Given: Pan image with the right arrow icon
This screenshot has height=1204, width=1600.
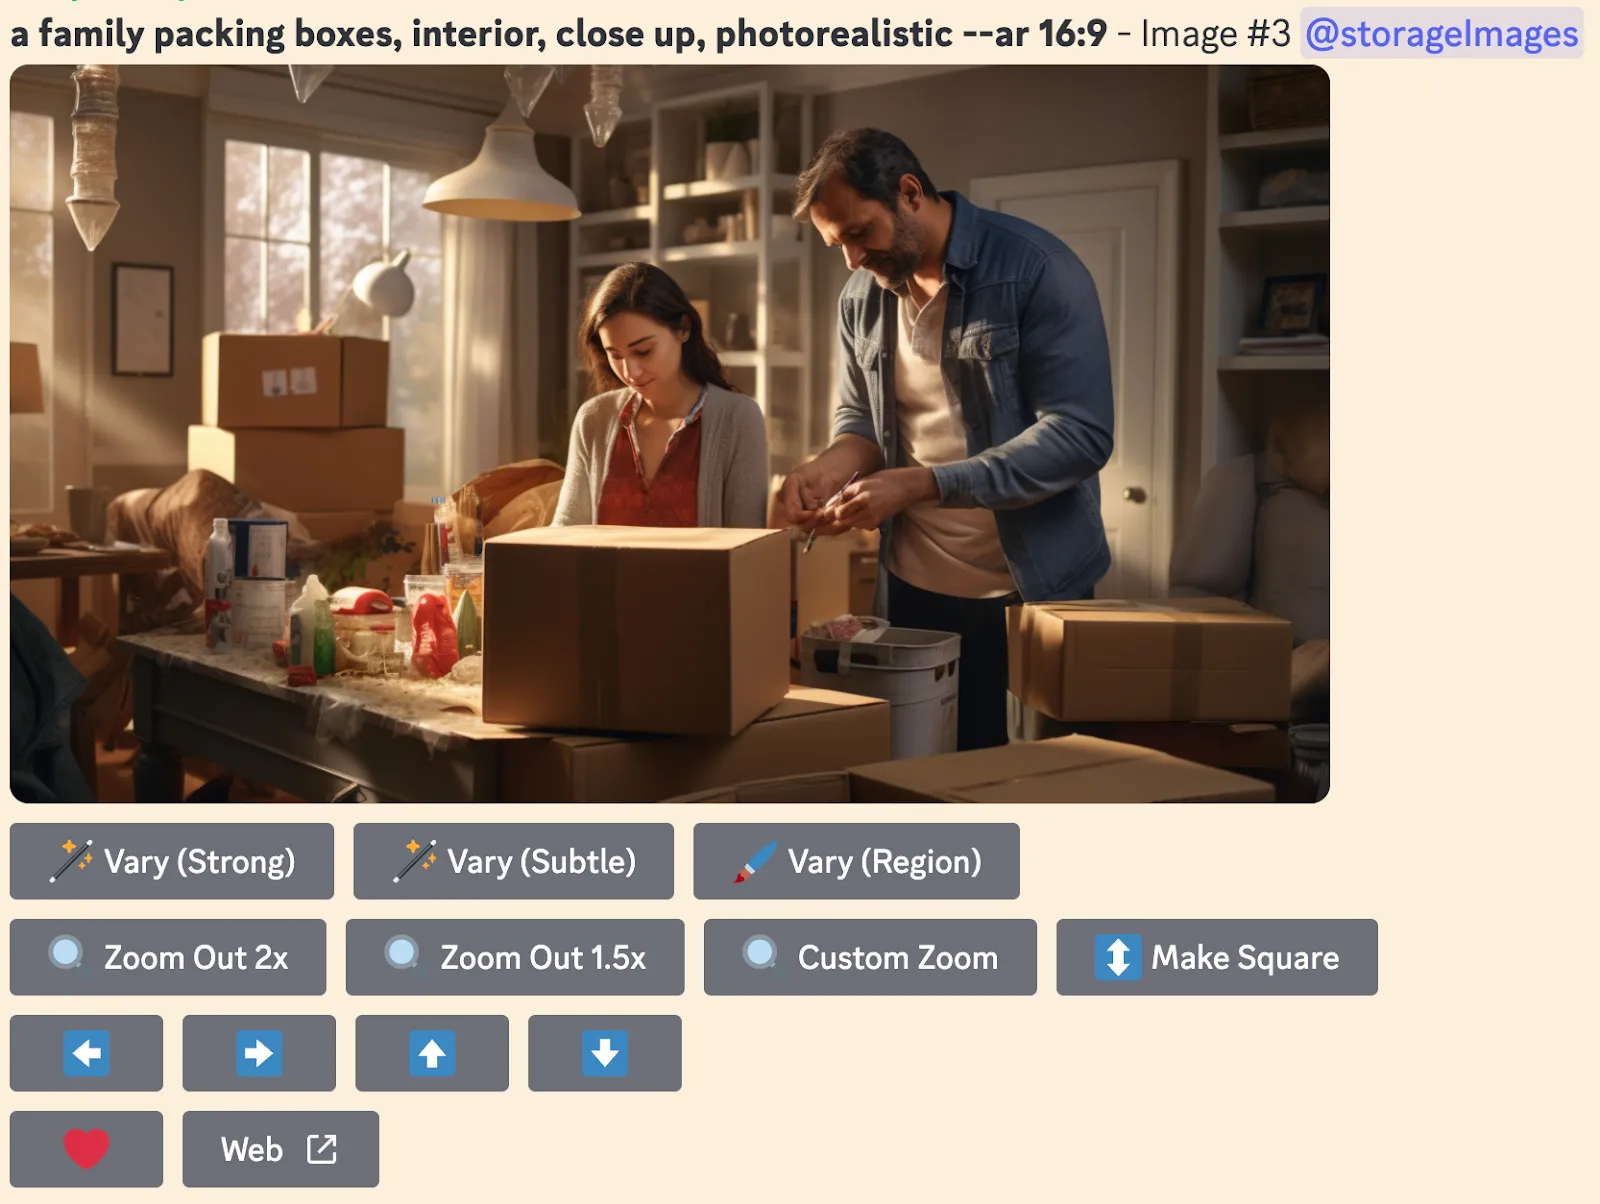Looking at the screenshot, I should point(259,1053).
